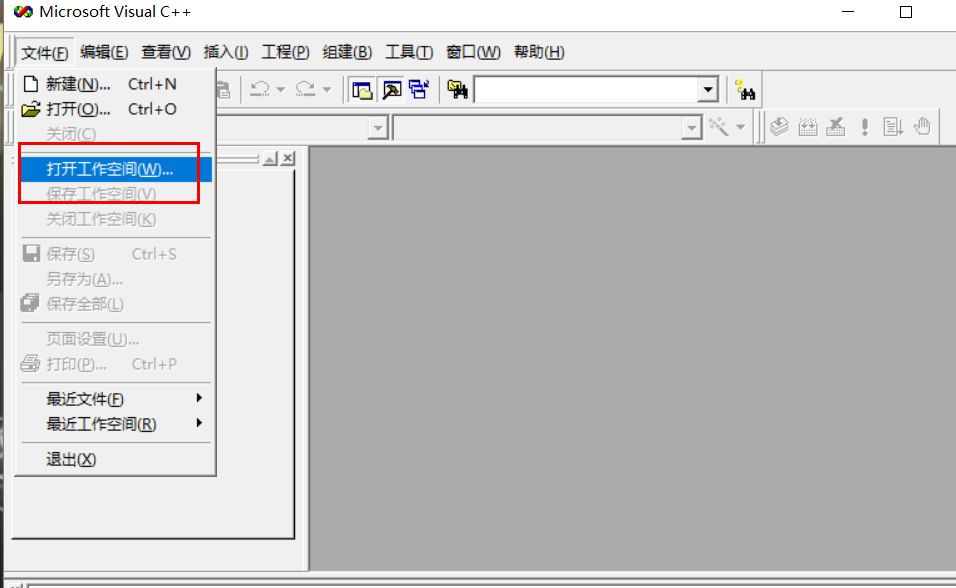Expand the second WizardBar members dropdown
The height and width of the screenshot is (588, 956).
coord(691,128)
